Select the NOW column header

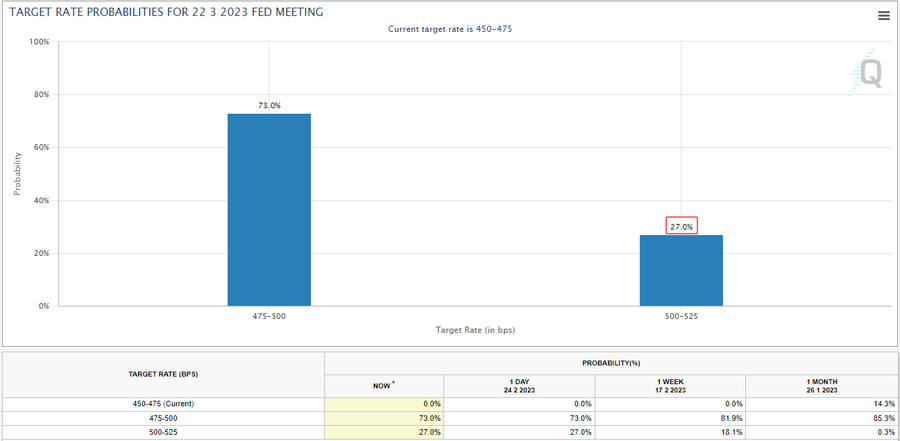click(x=384, y=384)
